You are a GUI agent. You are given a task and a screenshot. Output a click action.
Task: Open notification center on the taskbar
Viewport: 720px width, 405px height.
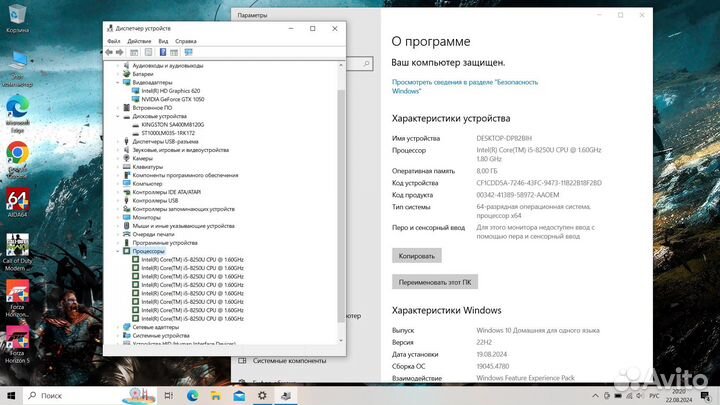(x=705, y=395)
